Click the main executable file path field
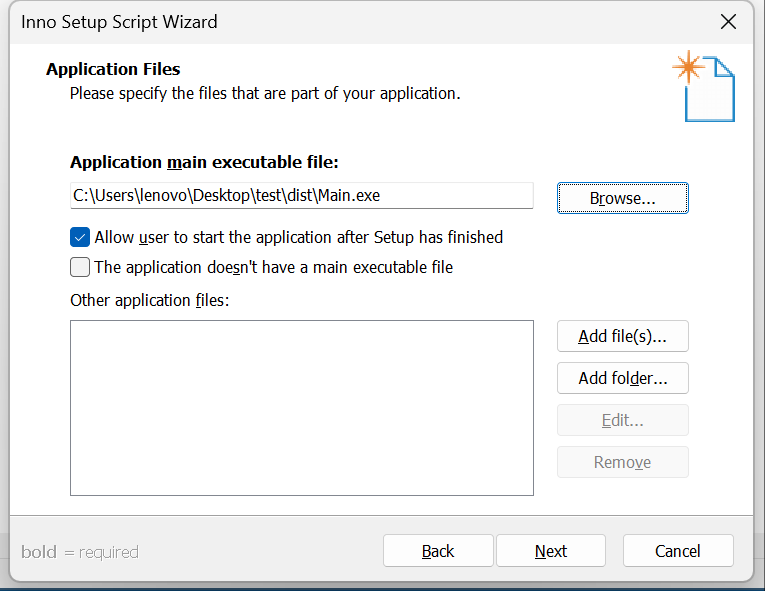Screen dimensions: 765x591 pyautogui.click(x=302, y=196)
